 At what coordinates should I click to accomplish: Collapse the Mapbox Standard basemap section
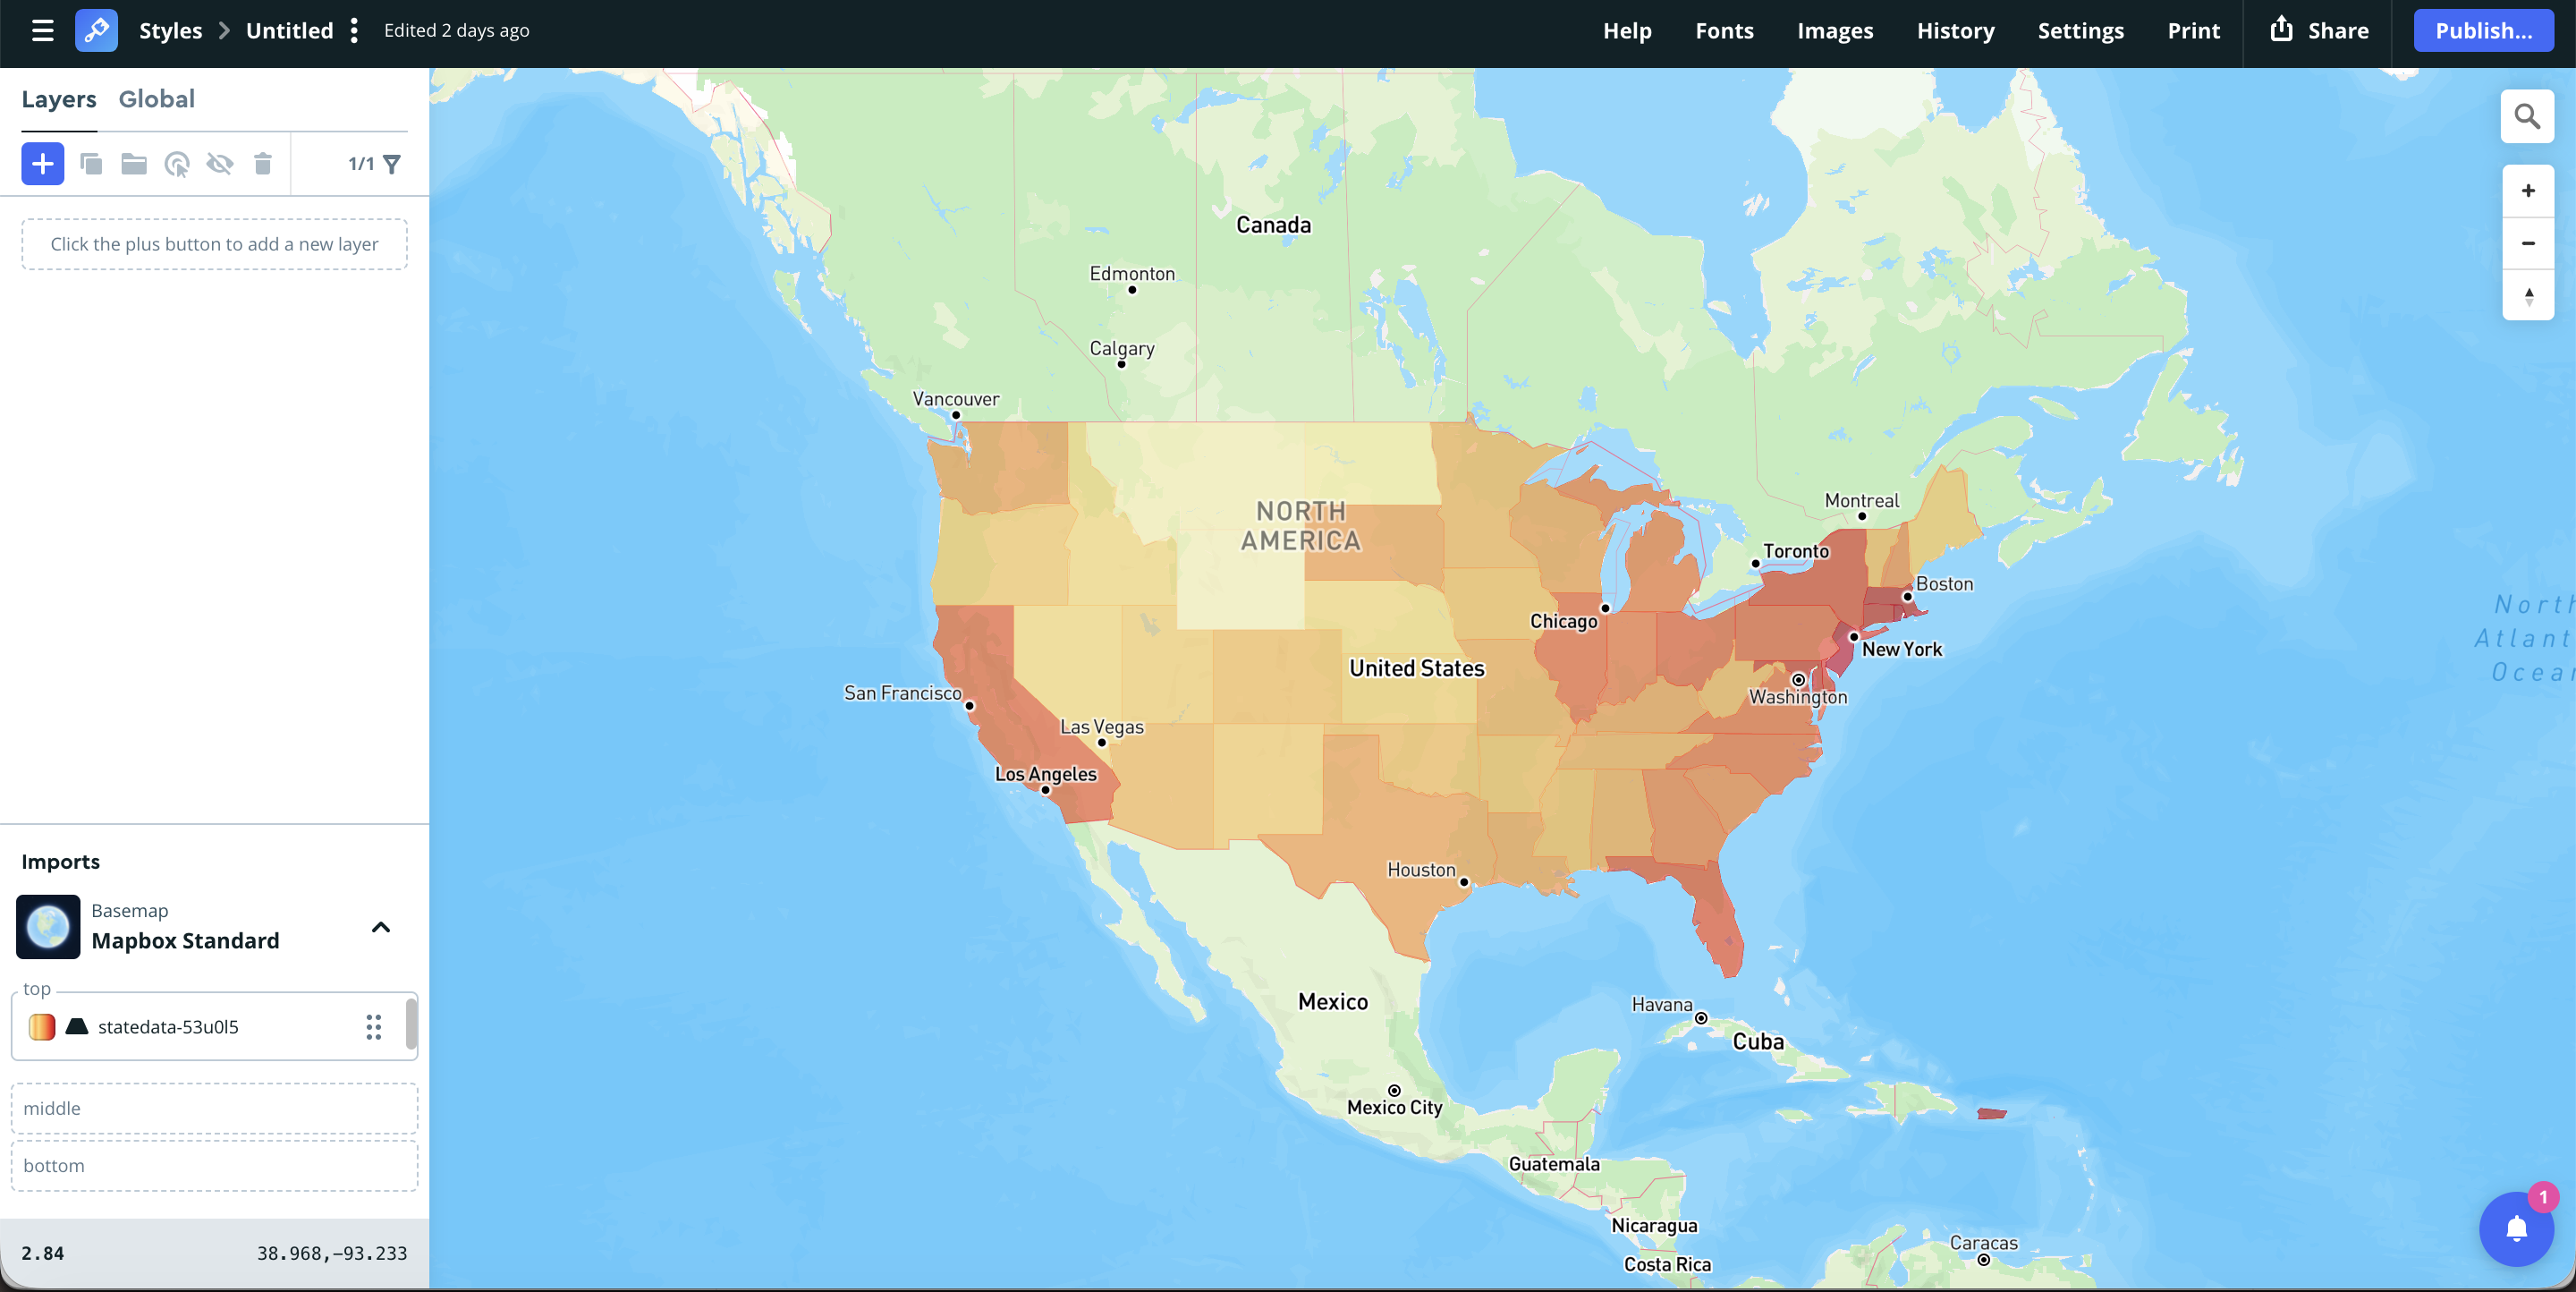[x=380, y=927]
